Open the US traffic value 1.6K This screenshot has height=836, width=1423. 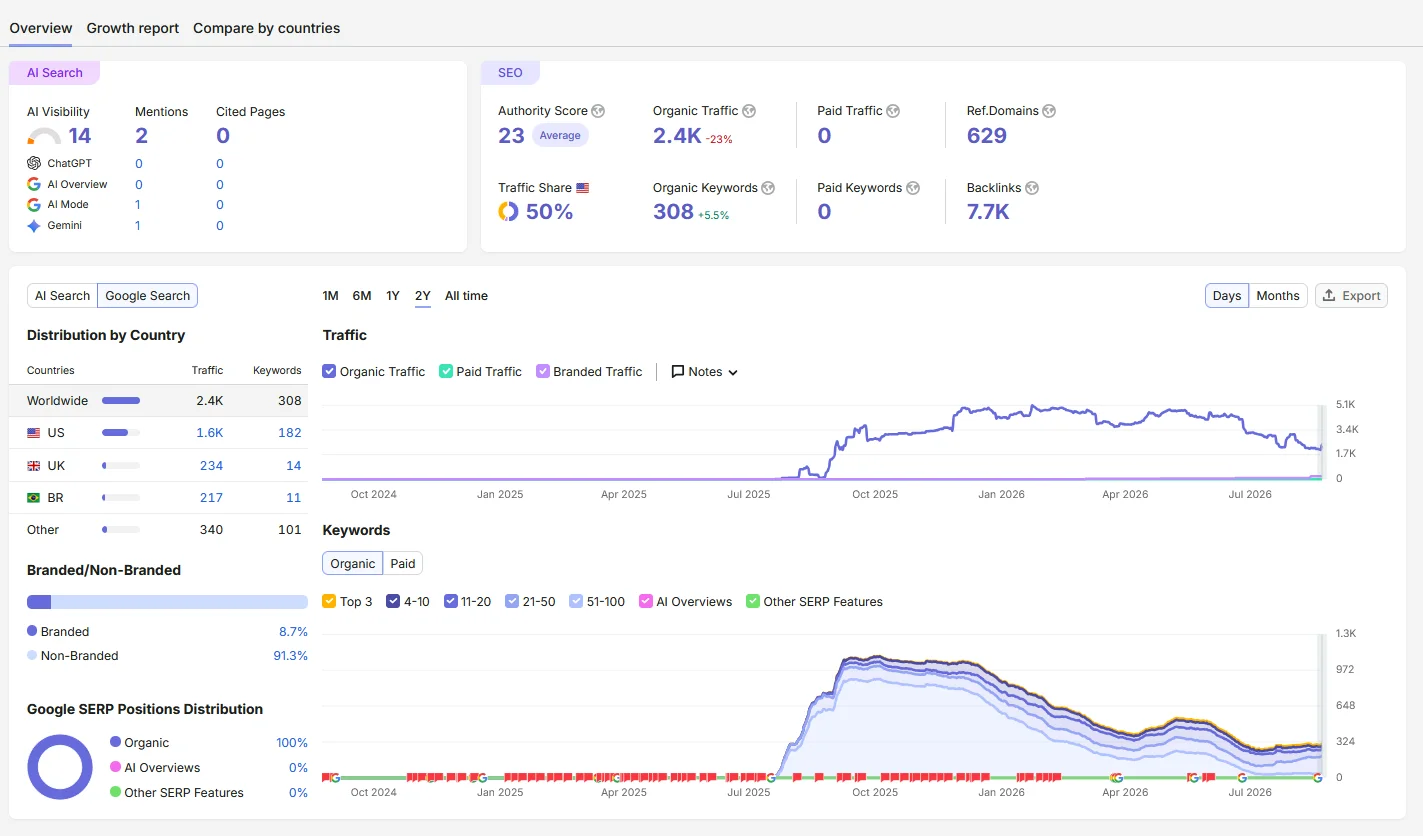coord(210,433)
